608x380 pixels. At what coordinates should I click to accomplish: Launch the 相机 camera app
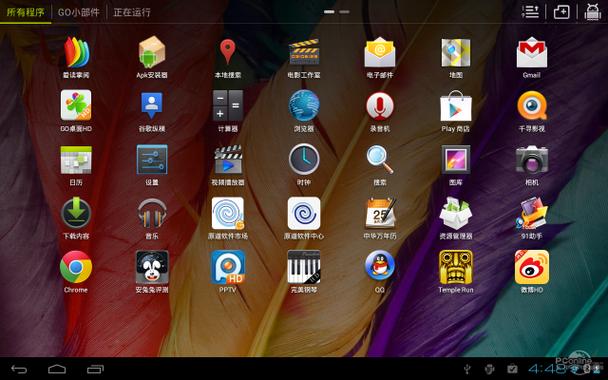click(x=532, y=159)
